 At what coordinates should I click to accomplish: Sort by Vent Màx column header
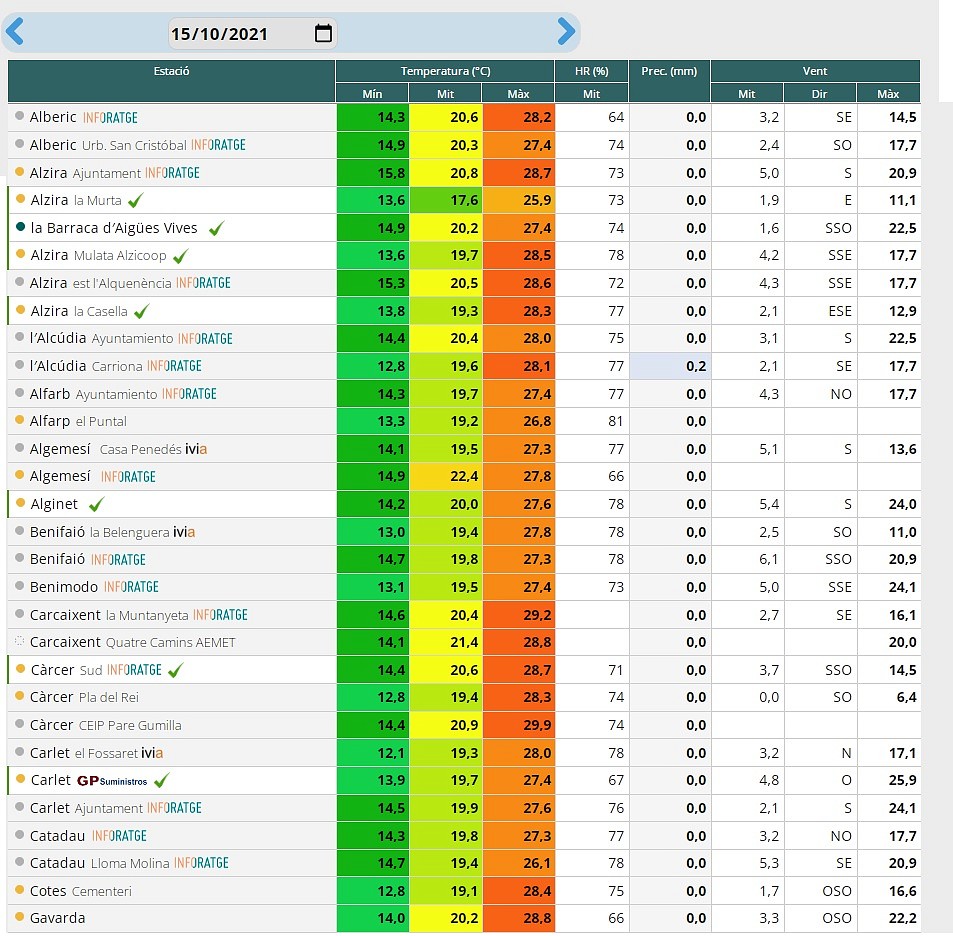[x=888, y=94]
